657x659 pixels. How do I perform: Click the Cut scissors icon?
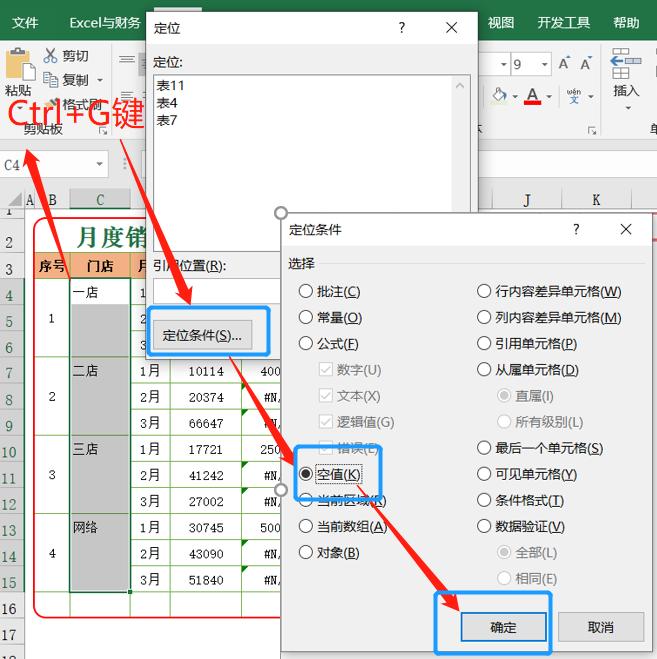[x=50, y=55]
